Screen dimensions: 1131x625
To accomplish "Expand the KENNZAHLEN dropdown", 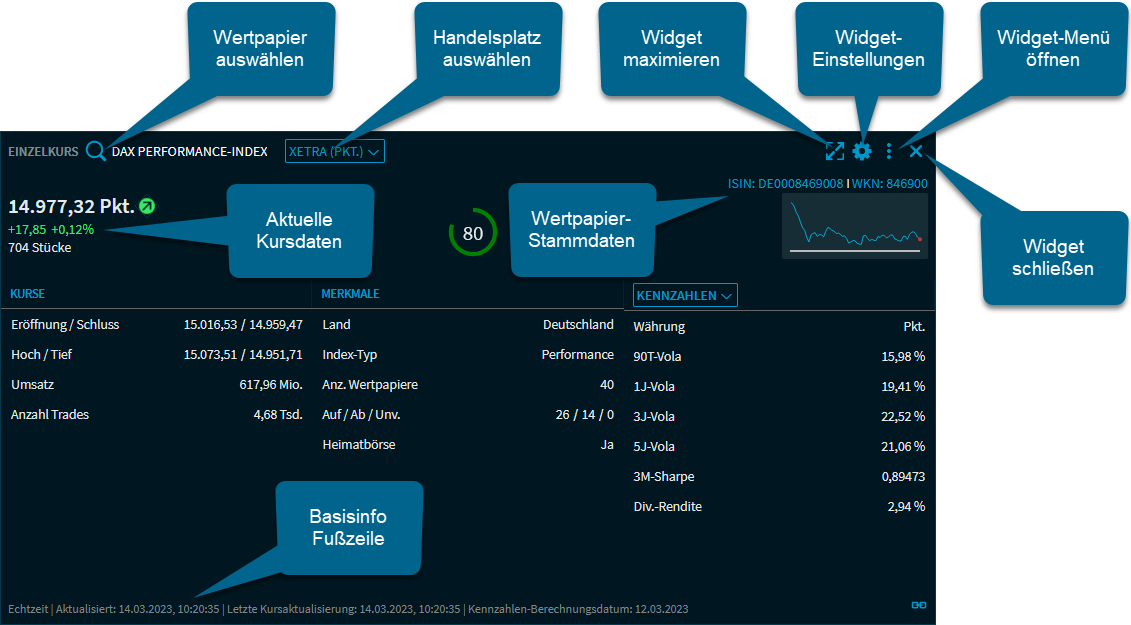I will [x=685, y=295].
